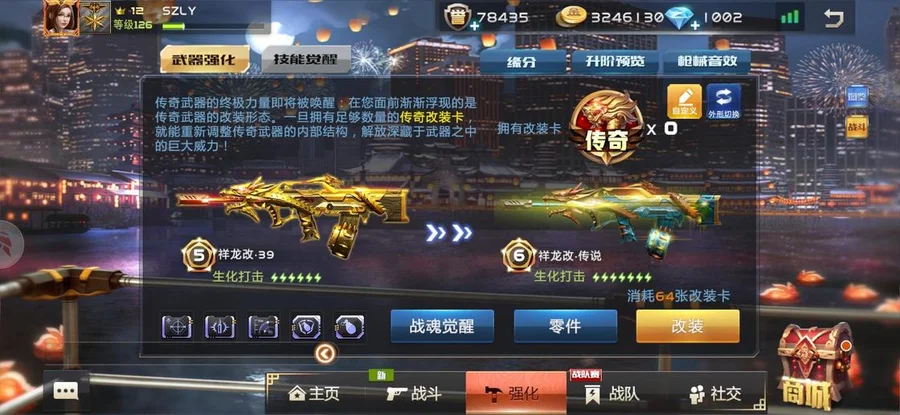Image resolution: width=900 pixels, height=415 pixels.
Task: Select the grenade part slot icon
Action: (350, 327)
